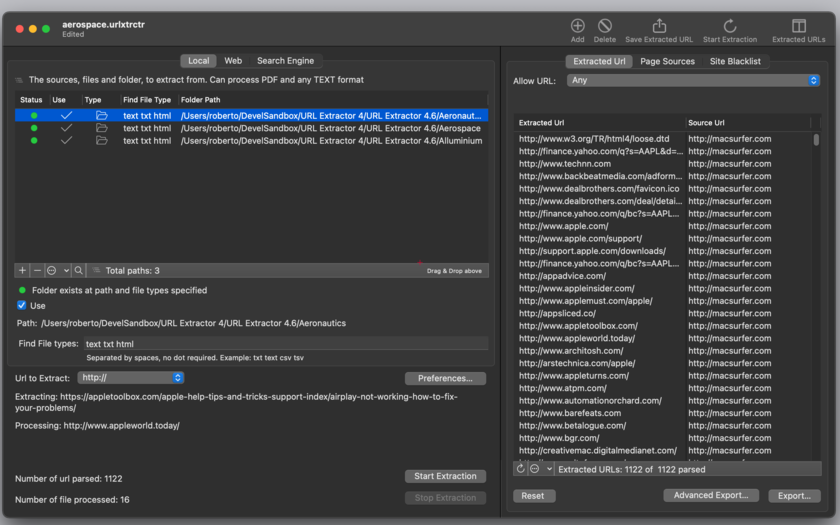Open the Extracted URLs panel icon
The width and height of the screenshot is (840, 525).
(798, 26)
